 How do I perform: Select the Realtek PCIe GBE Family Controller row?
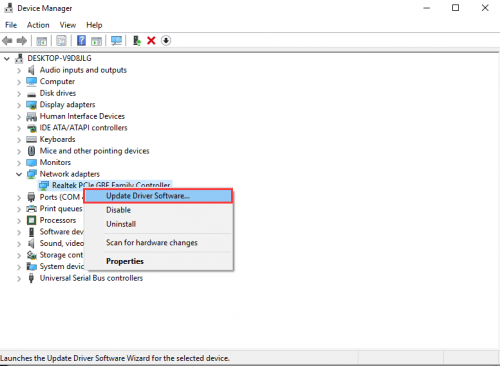pos(105,185)
